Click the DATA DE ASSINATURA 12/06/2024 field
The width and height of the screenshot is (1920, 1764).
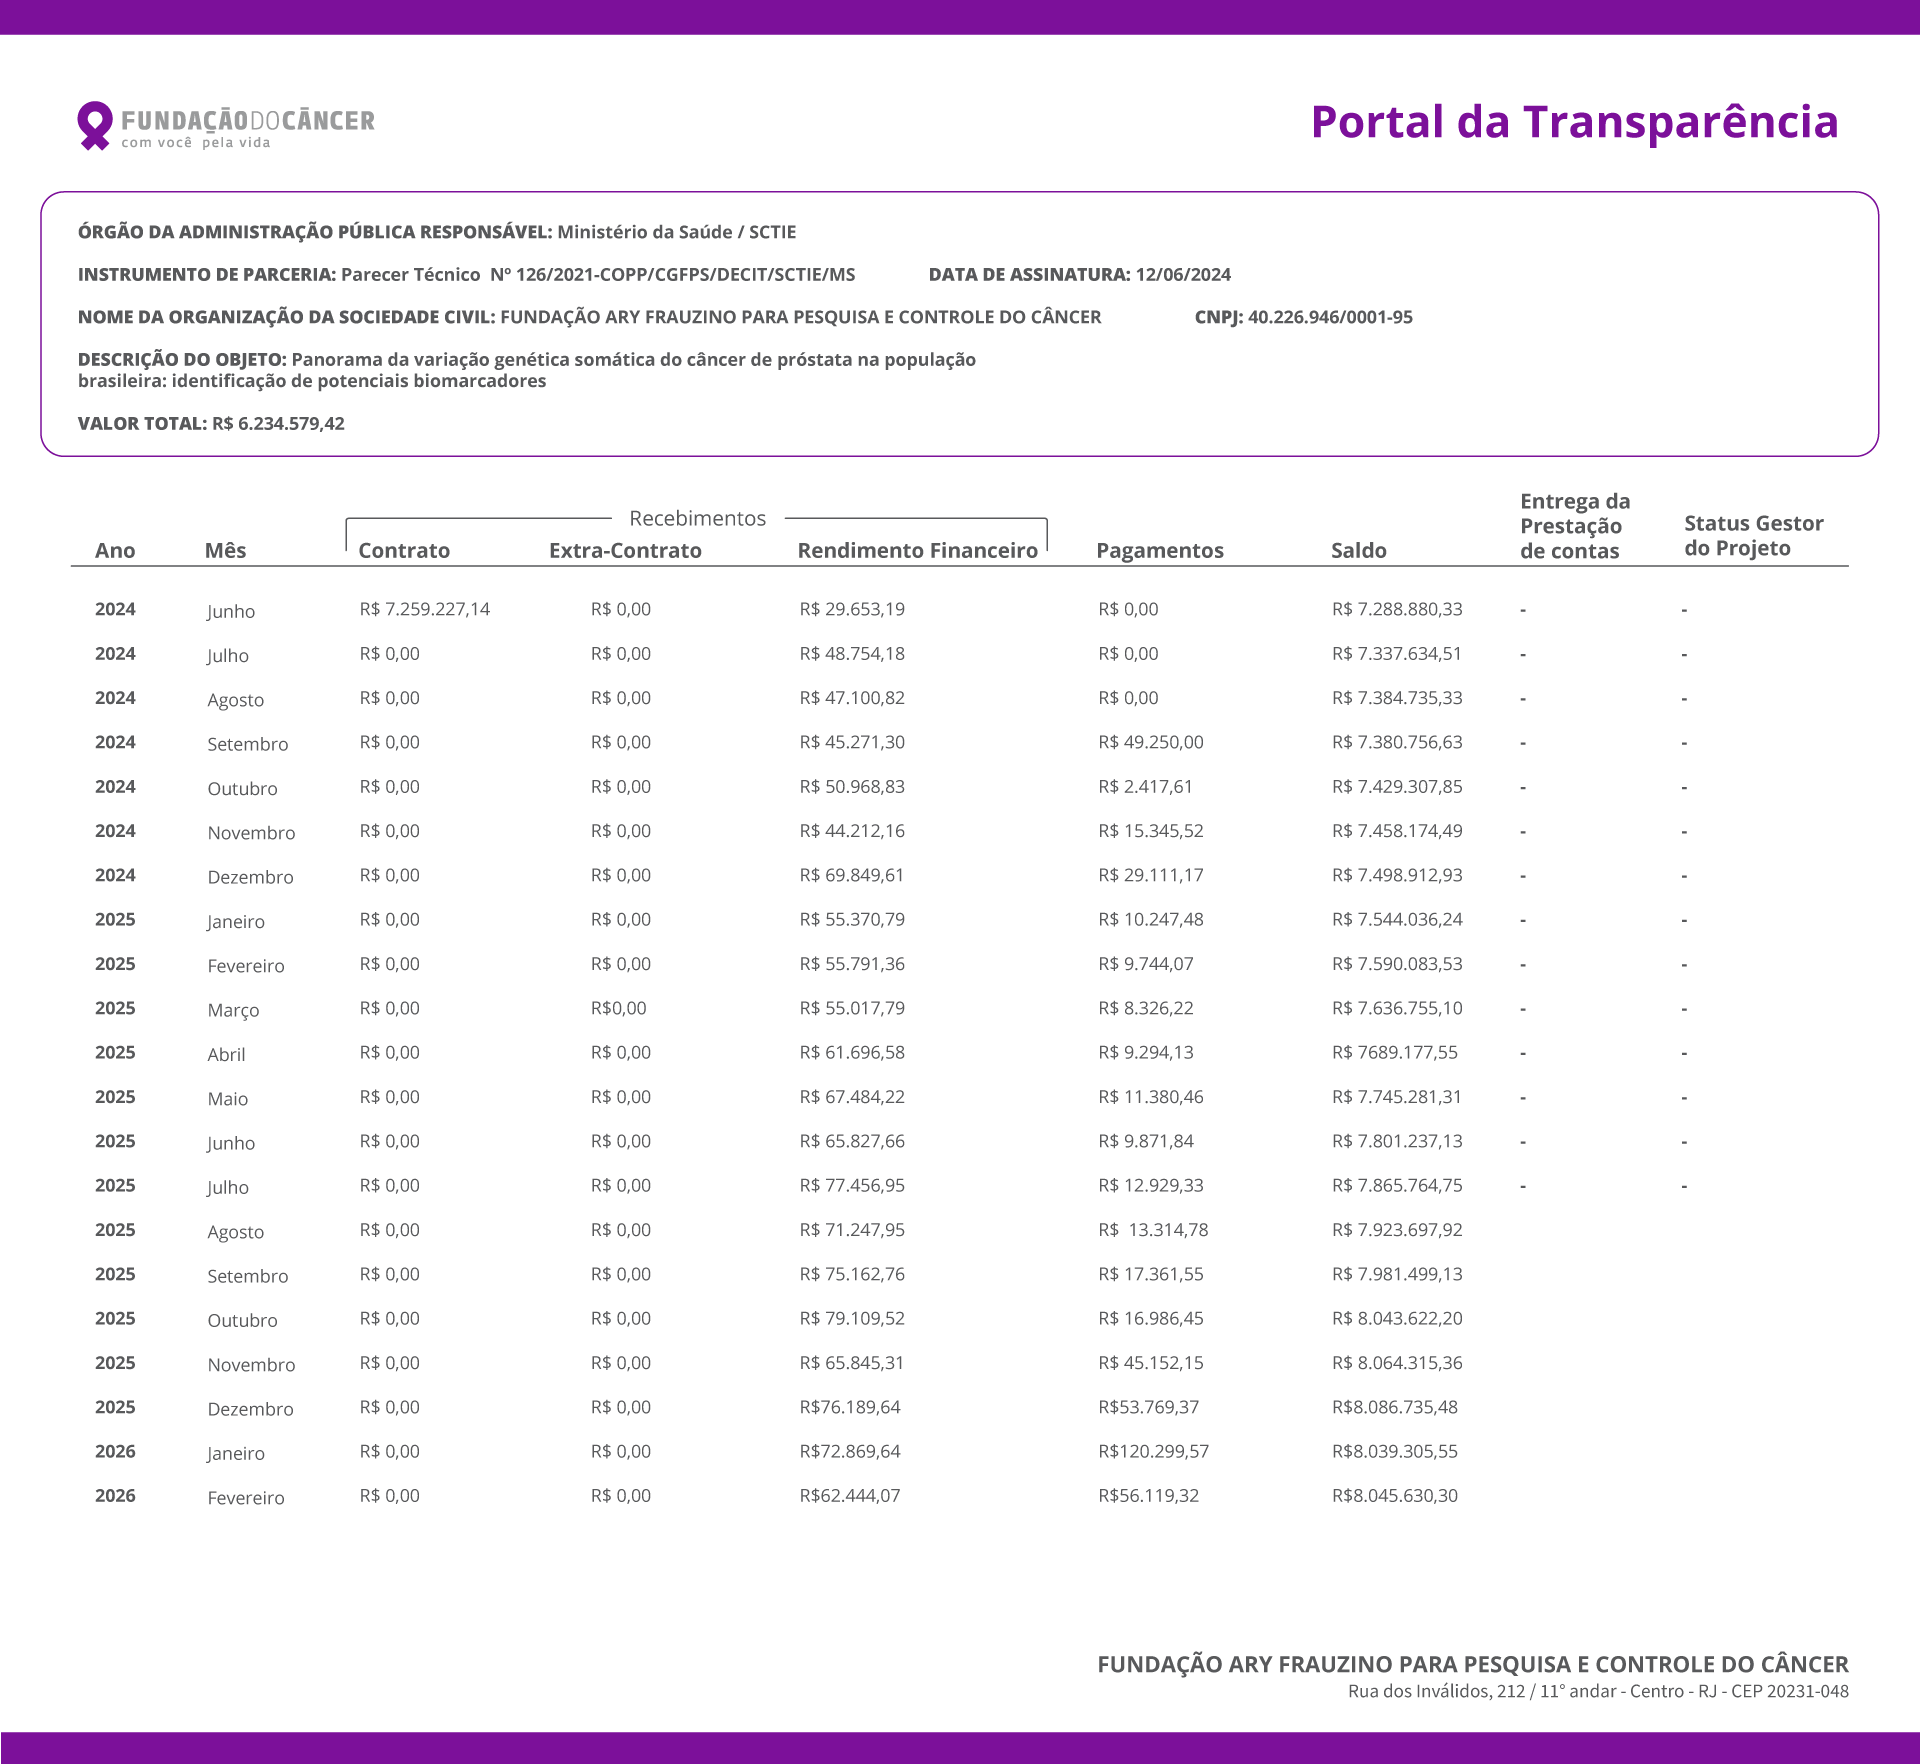pyautogui.click(x=1079, y=274)
